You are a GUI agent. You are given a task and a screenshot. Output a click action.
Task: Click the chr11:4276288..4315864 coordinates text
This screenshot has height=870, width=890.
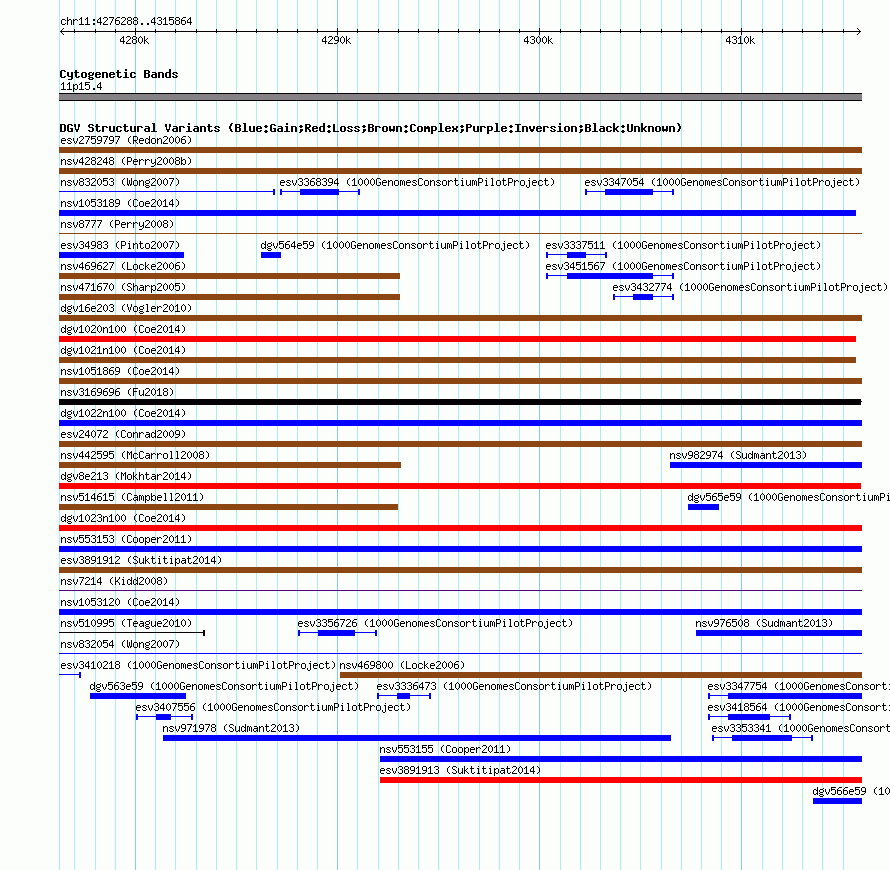[126, 21]
